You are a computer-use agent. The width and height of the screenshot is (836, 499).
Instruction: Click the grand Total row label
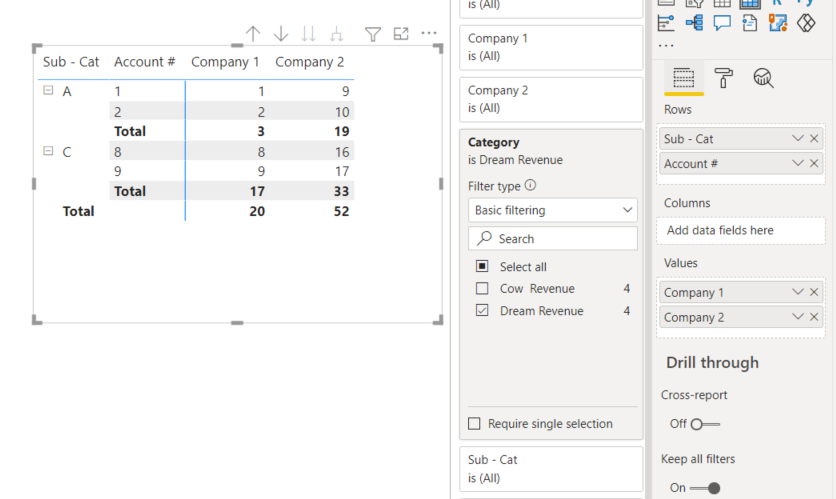78,211
